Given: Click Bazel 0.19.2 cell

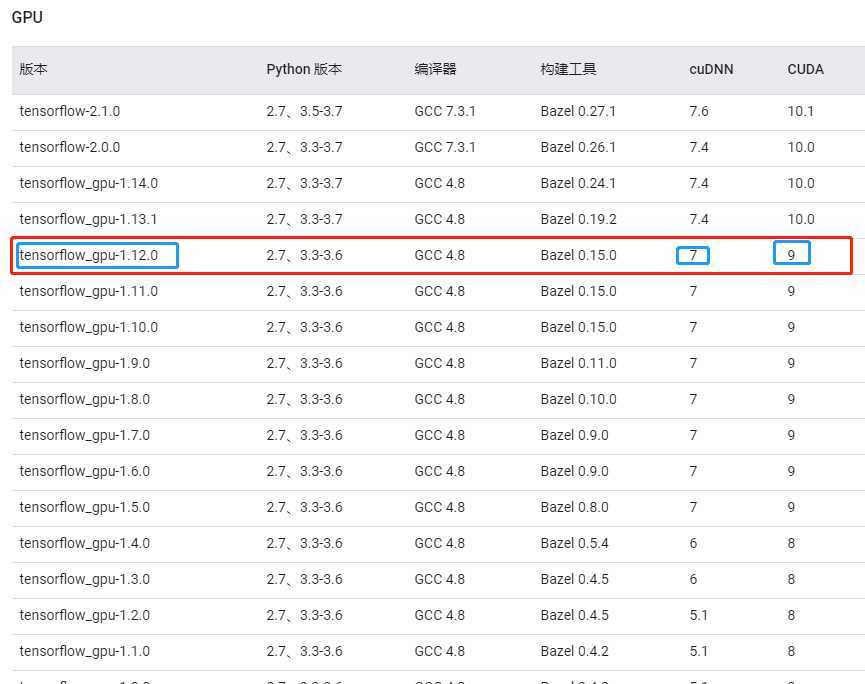Looking at the screenshot, I should [x=578, y=219].
